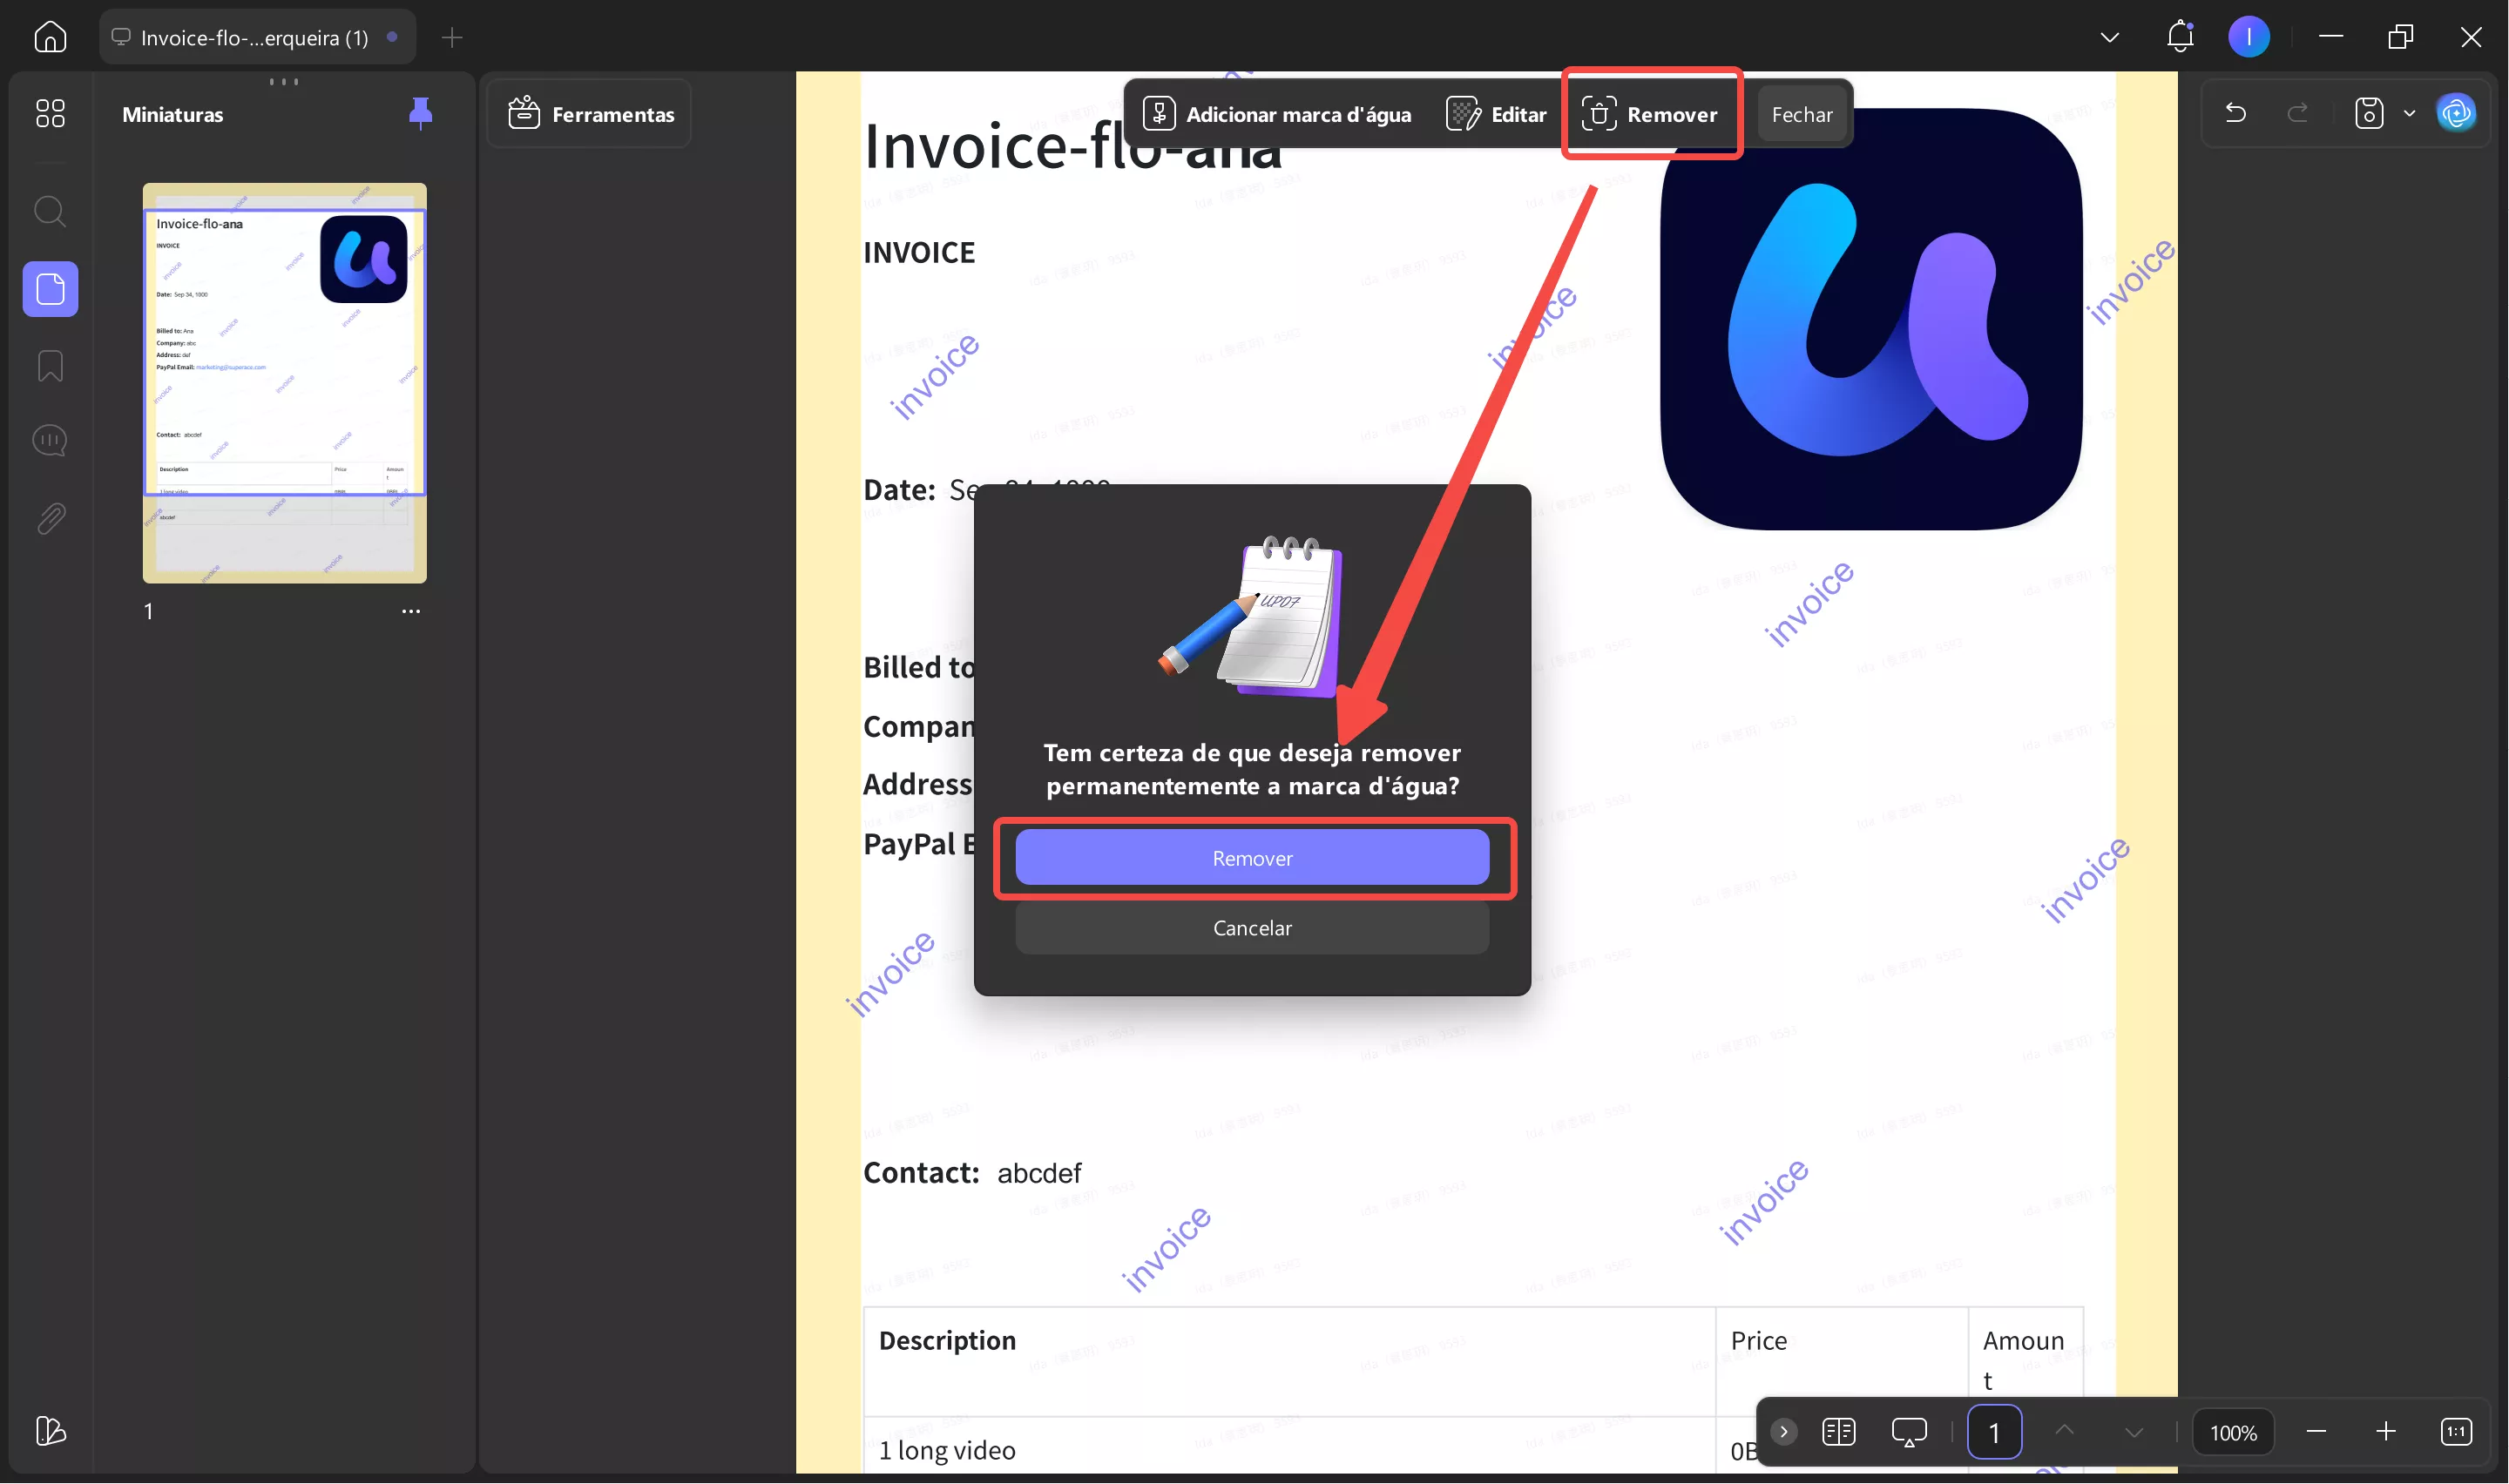This screenshot has width=2509, height=1484.
Task: Toggle the thumbnails panel sidebar icon
Action: tap(50, 289)
